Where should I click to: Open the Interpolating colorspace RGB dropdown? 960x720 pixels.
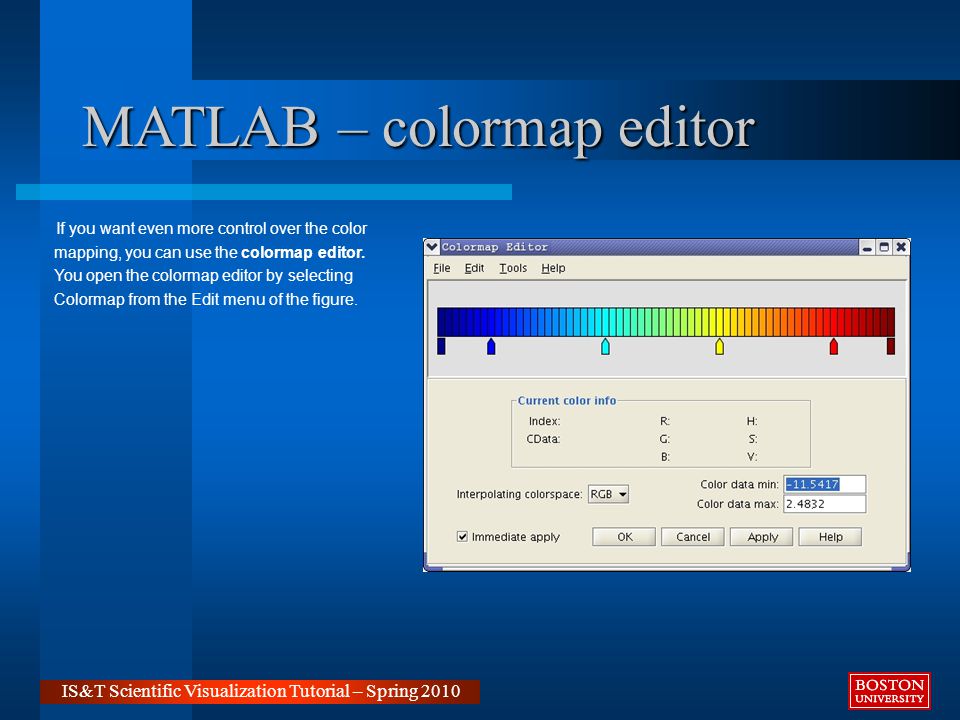pos(609,494)
